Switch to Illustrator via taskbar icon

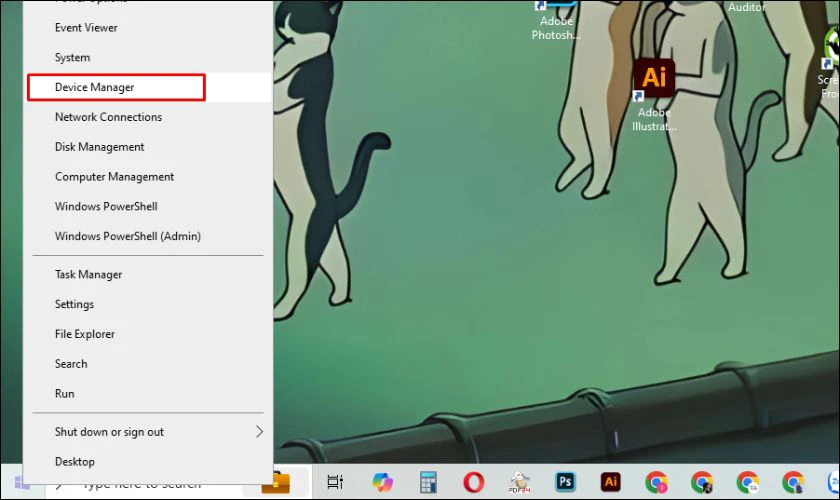point(611,482)
